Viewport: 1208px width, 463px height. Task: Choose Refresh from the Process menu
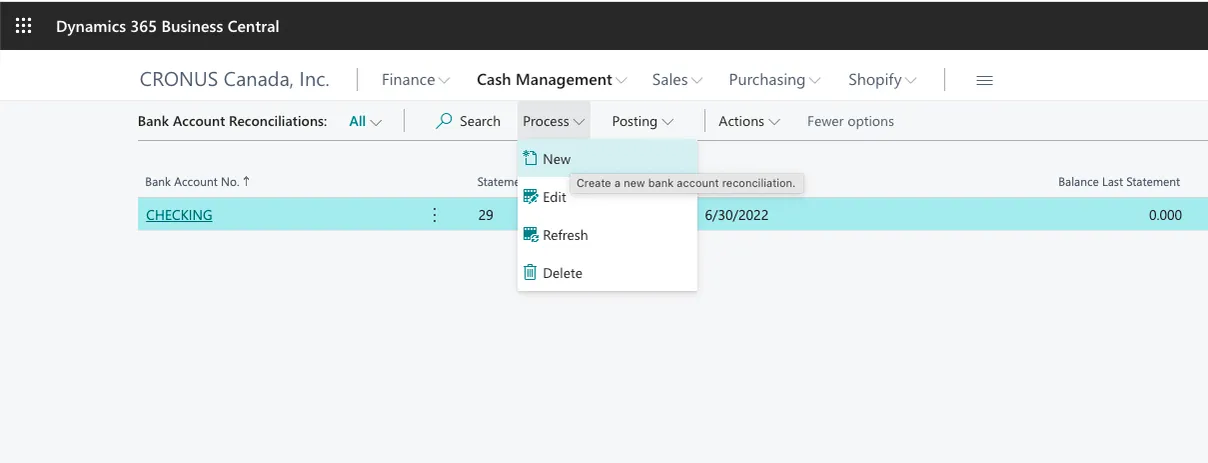(x=607, y=235)
